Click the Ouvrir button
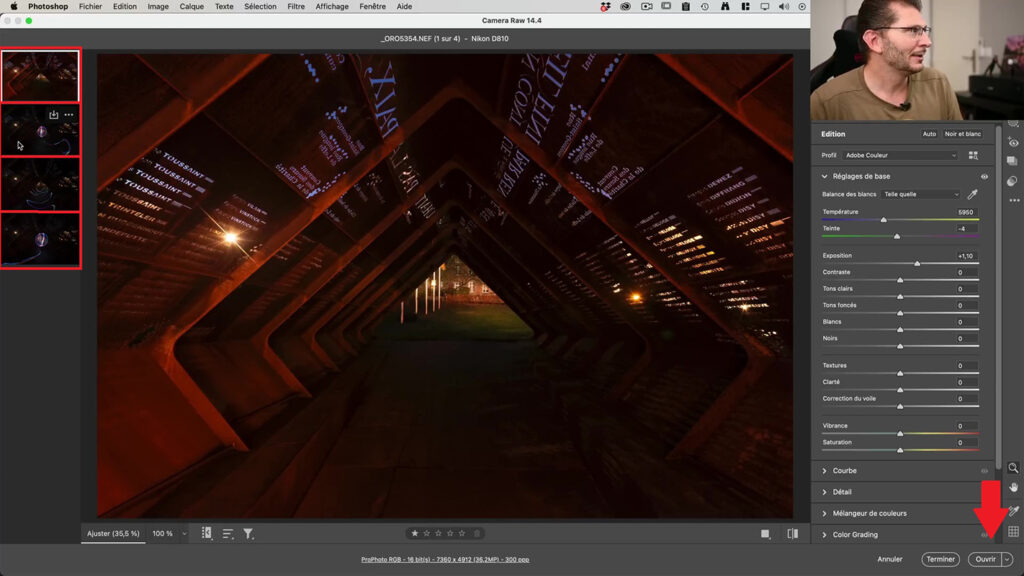This screenshot has width=1024, height=576. click(986, 559)
